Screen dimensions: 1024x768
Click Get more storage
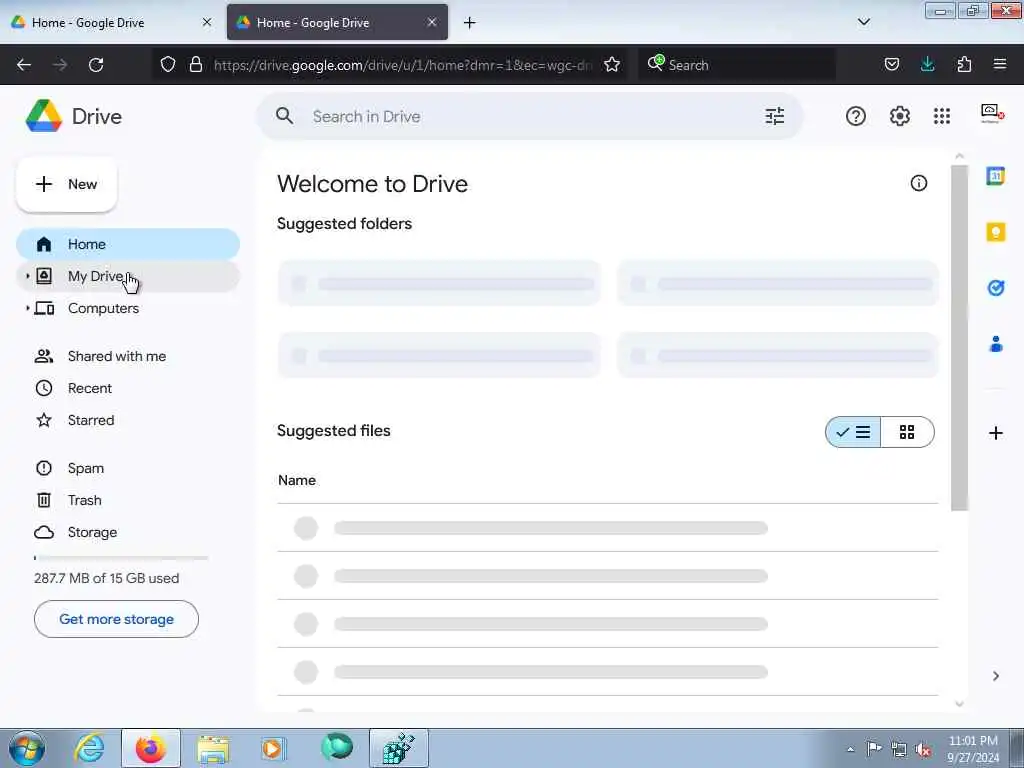point(116,619)
